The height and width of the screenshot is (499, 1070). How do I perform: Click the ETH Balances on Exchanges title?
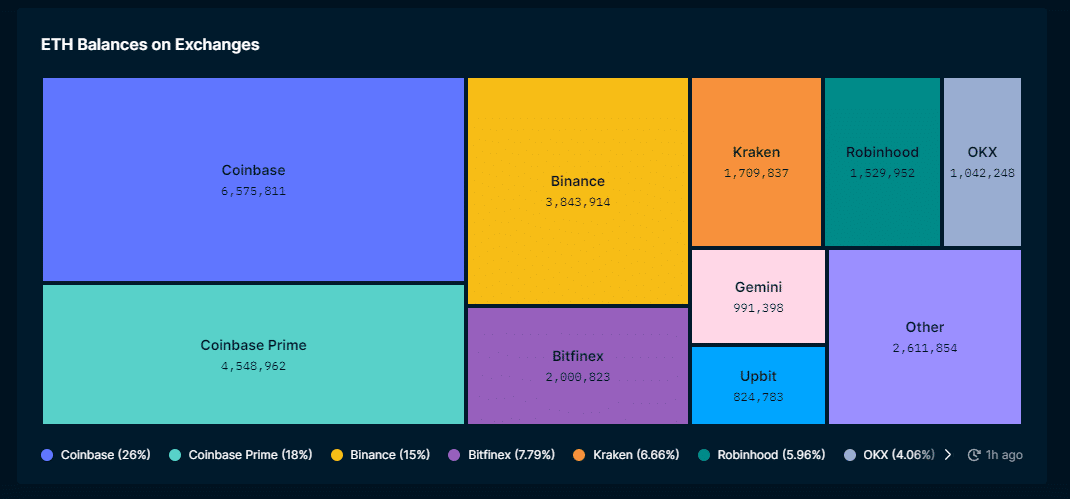pos(150,44)
